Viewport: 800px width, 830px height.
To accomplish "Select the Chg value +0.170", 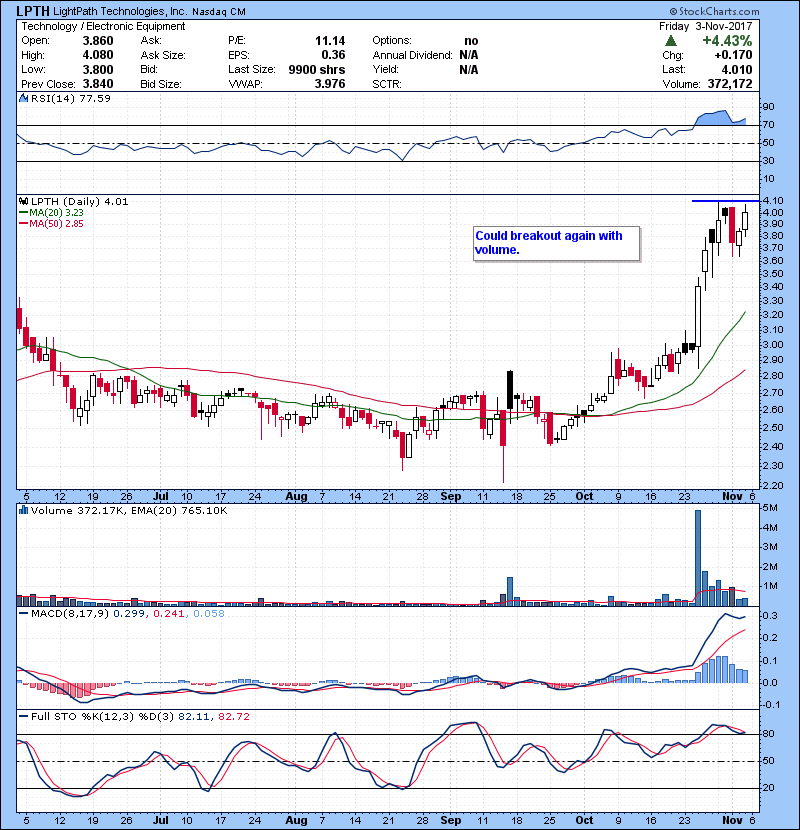I will (x=733, y=55).
